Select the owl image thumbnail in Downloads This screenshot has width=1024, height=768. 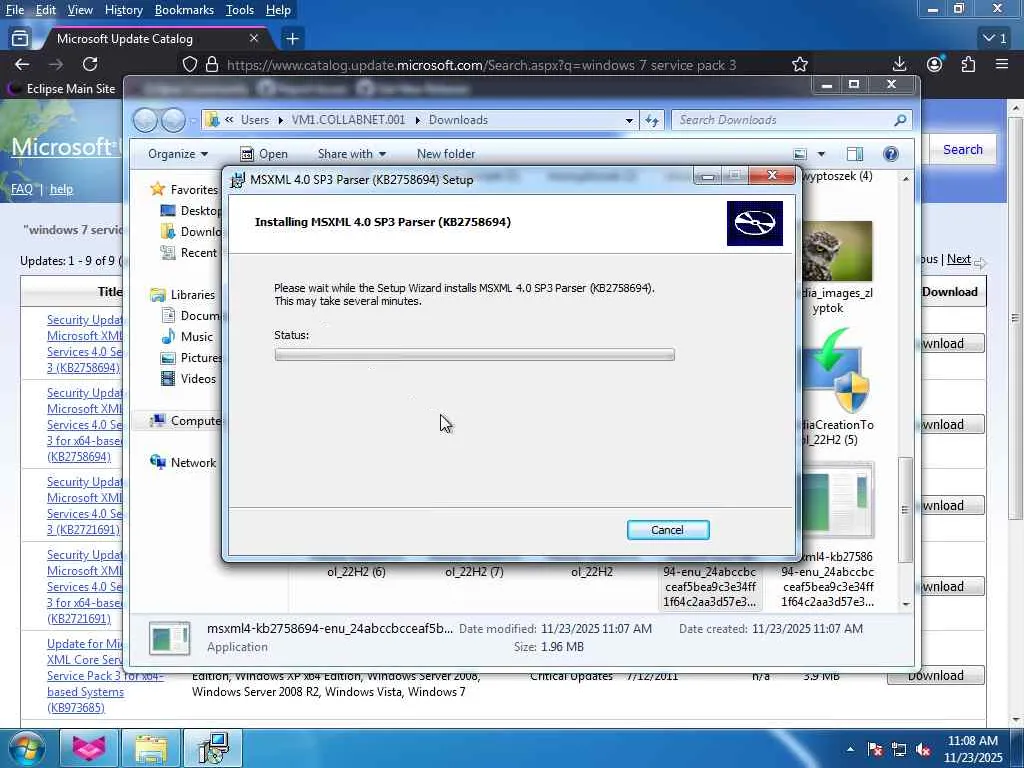pos(837,251)
